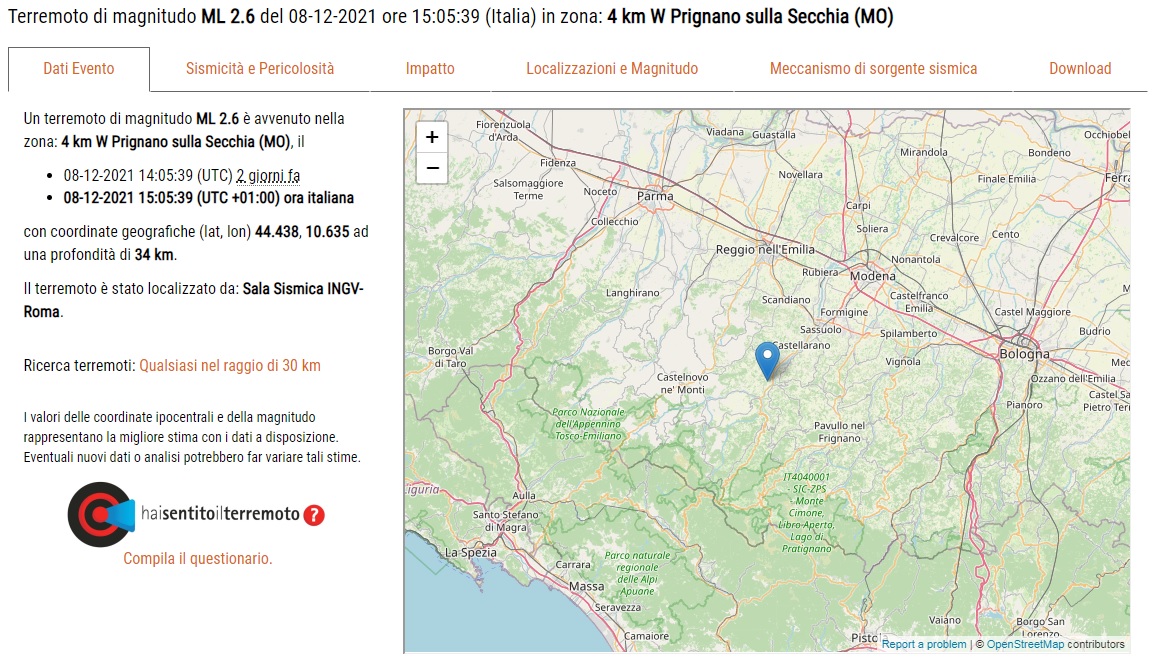Click the haisentitoilterremoto megaphone logo
Viewport: 1159px width, 662px height.
point(101,514)
